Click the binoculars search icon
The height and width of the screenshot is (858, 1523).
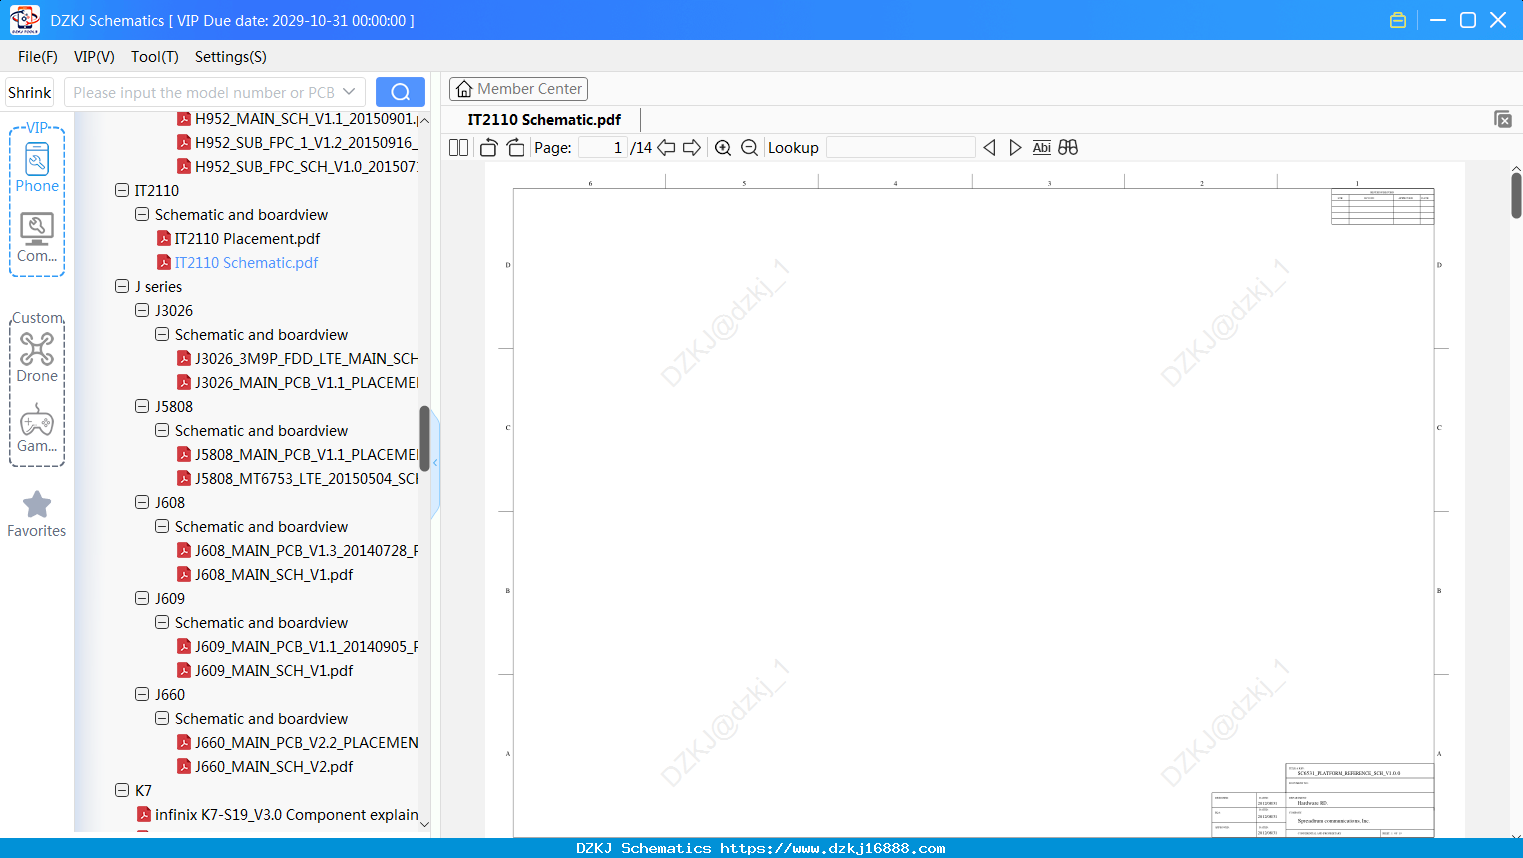click(x=1068, y=148)
